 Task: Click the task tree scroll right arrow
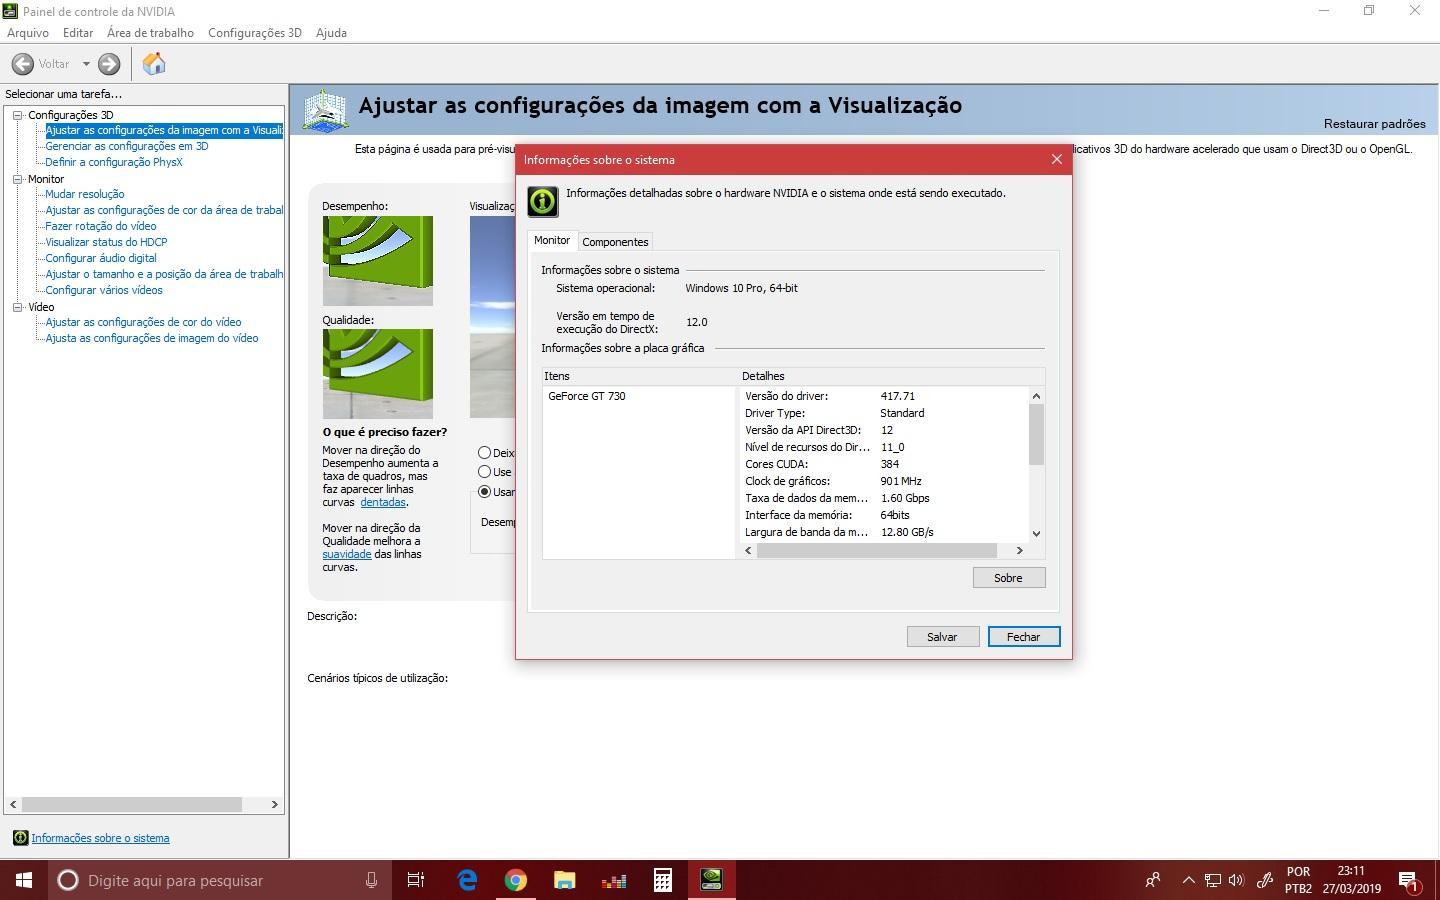click(274, 804)
